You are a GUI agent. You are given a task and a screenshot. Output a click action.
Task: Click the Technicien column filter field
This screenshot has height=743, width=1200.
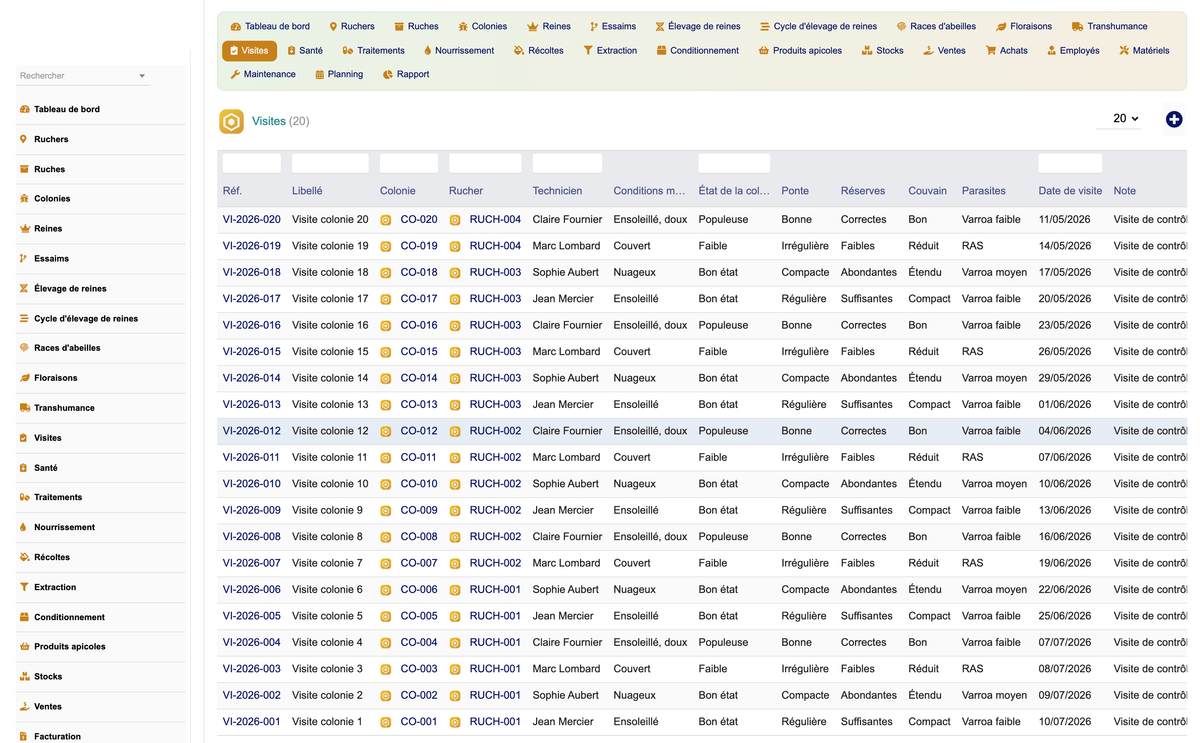567,163
